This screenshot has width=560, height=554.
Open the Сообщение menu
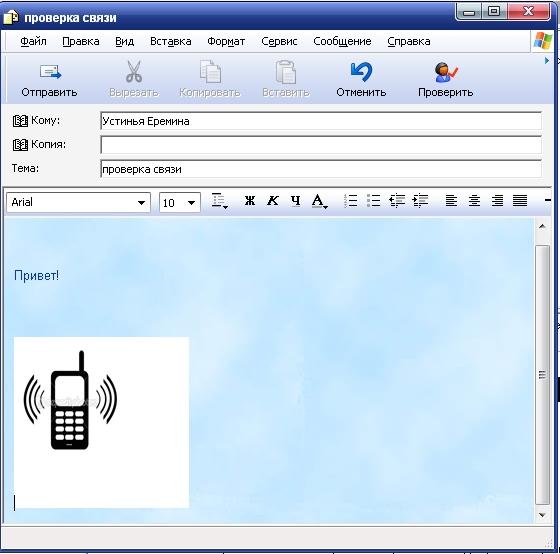342,41
